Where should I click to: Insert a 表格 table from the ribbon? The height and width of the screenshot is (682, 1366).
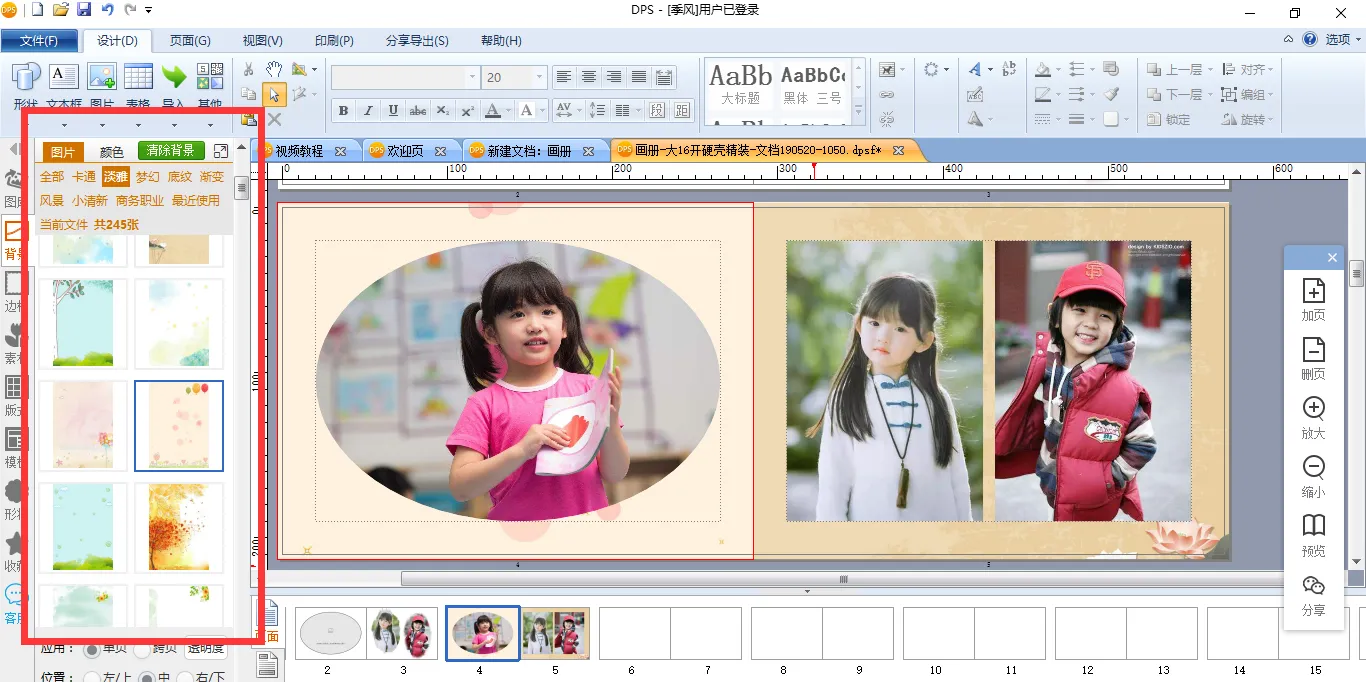coord(138,77)
